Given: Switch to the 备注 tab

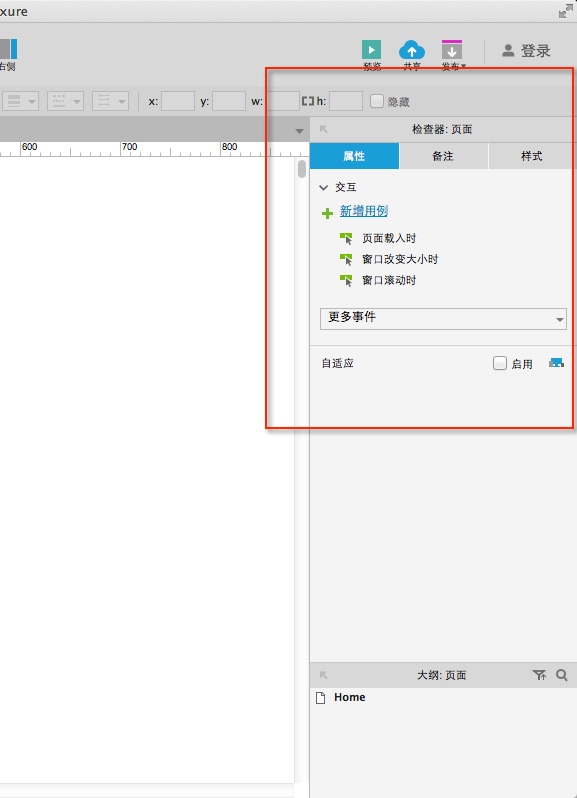Looking at the screenshot, I should point(443,156).
